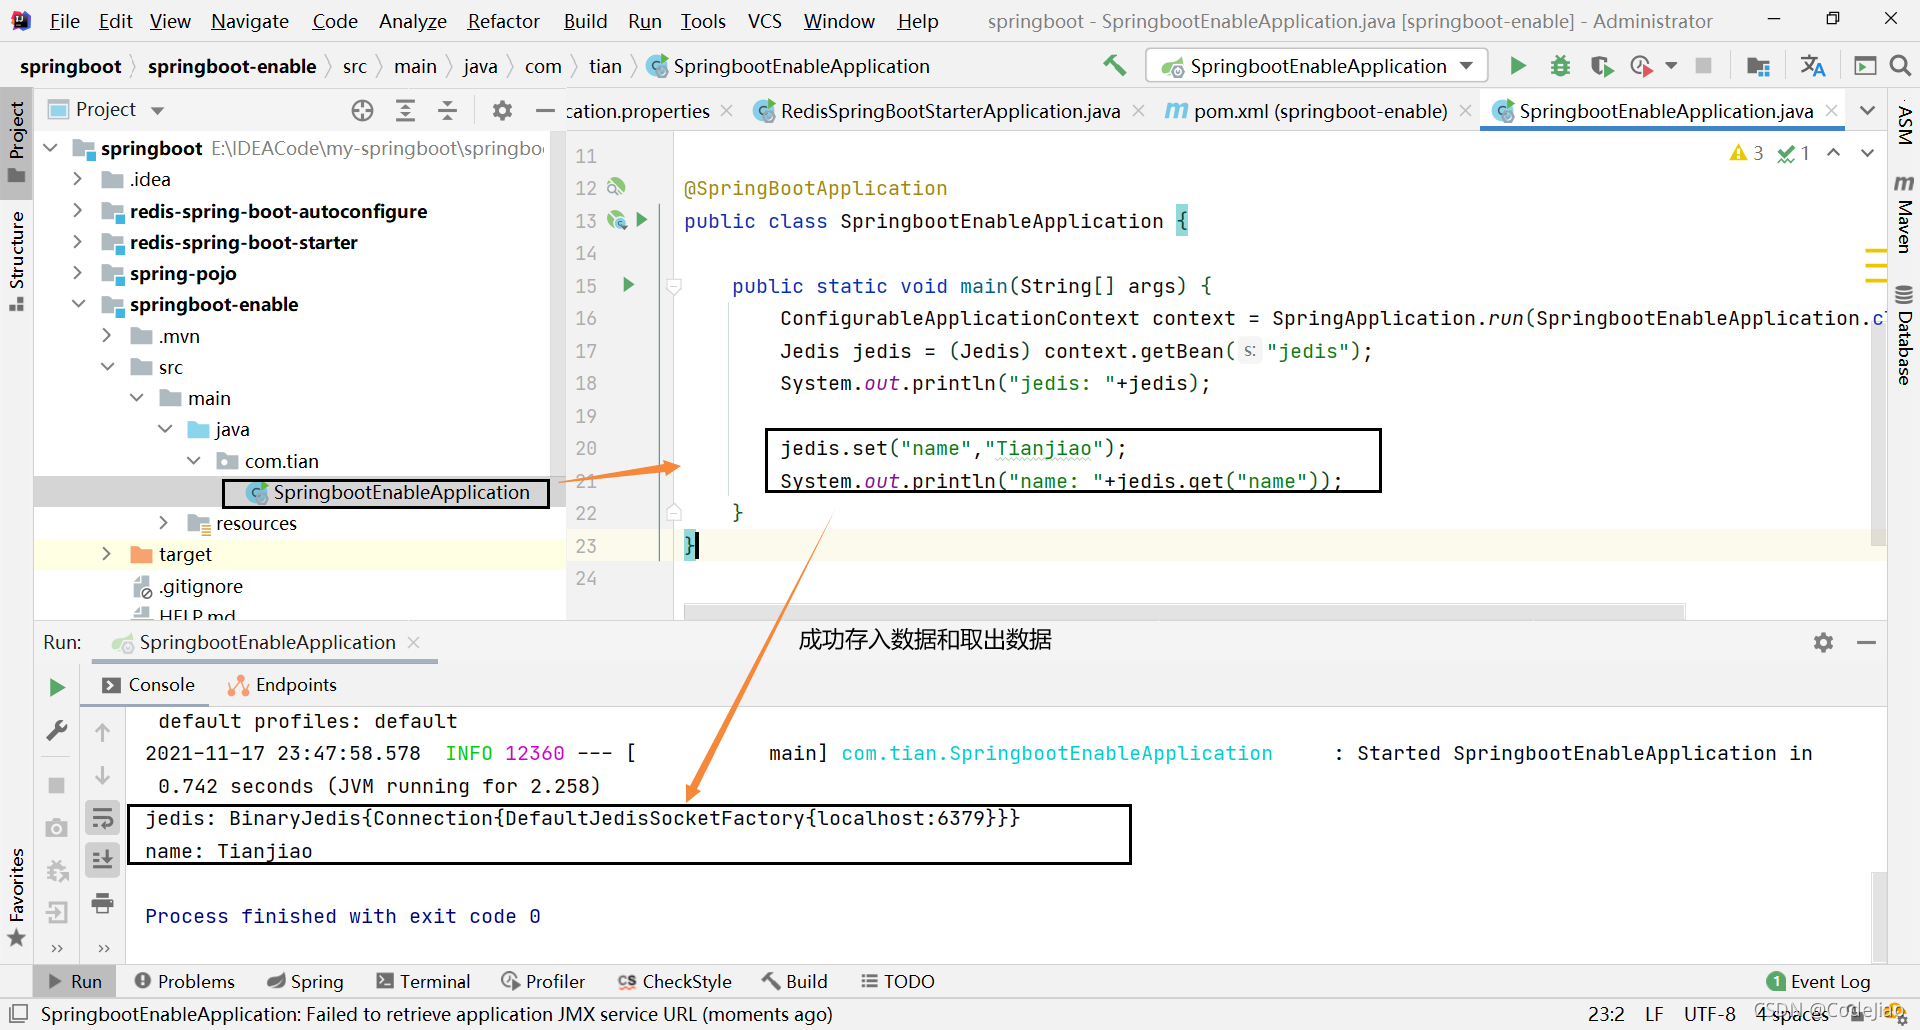Open Event Log button
The image size is (1920, 1030).
click(x=1819, y=981)
